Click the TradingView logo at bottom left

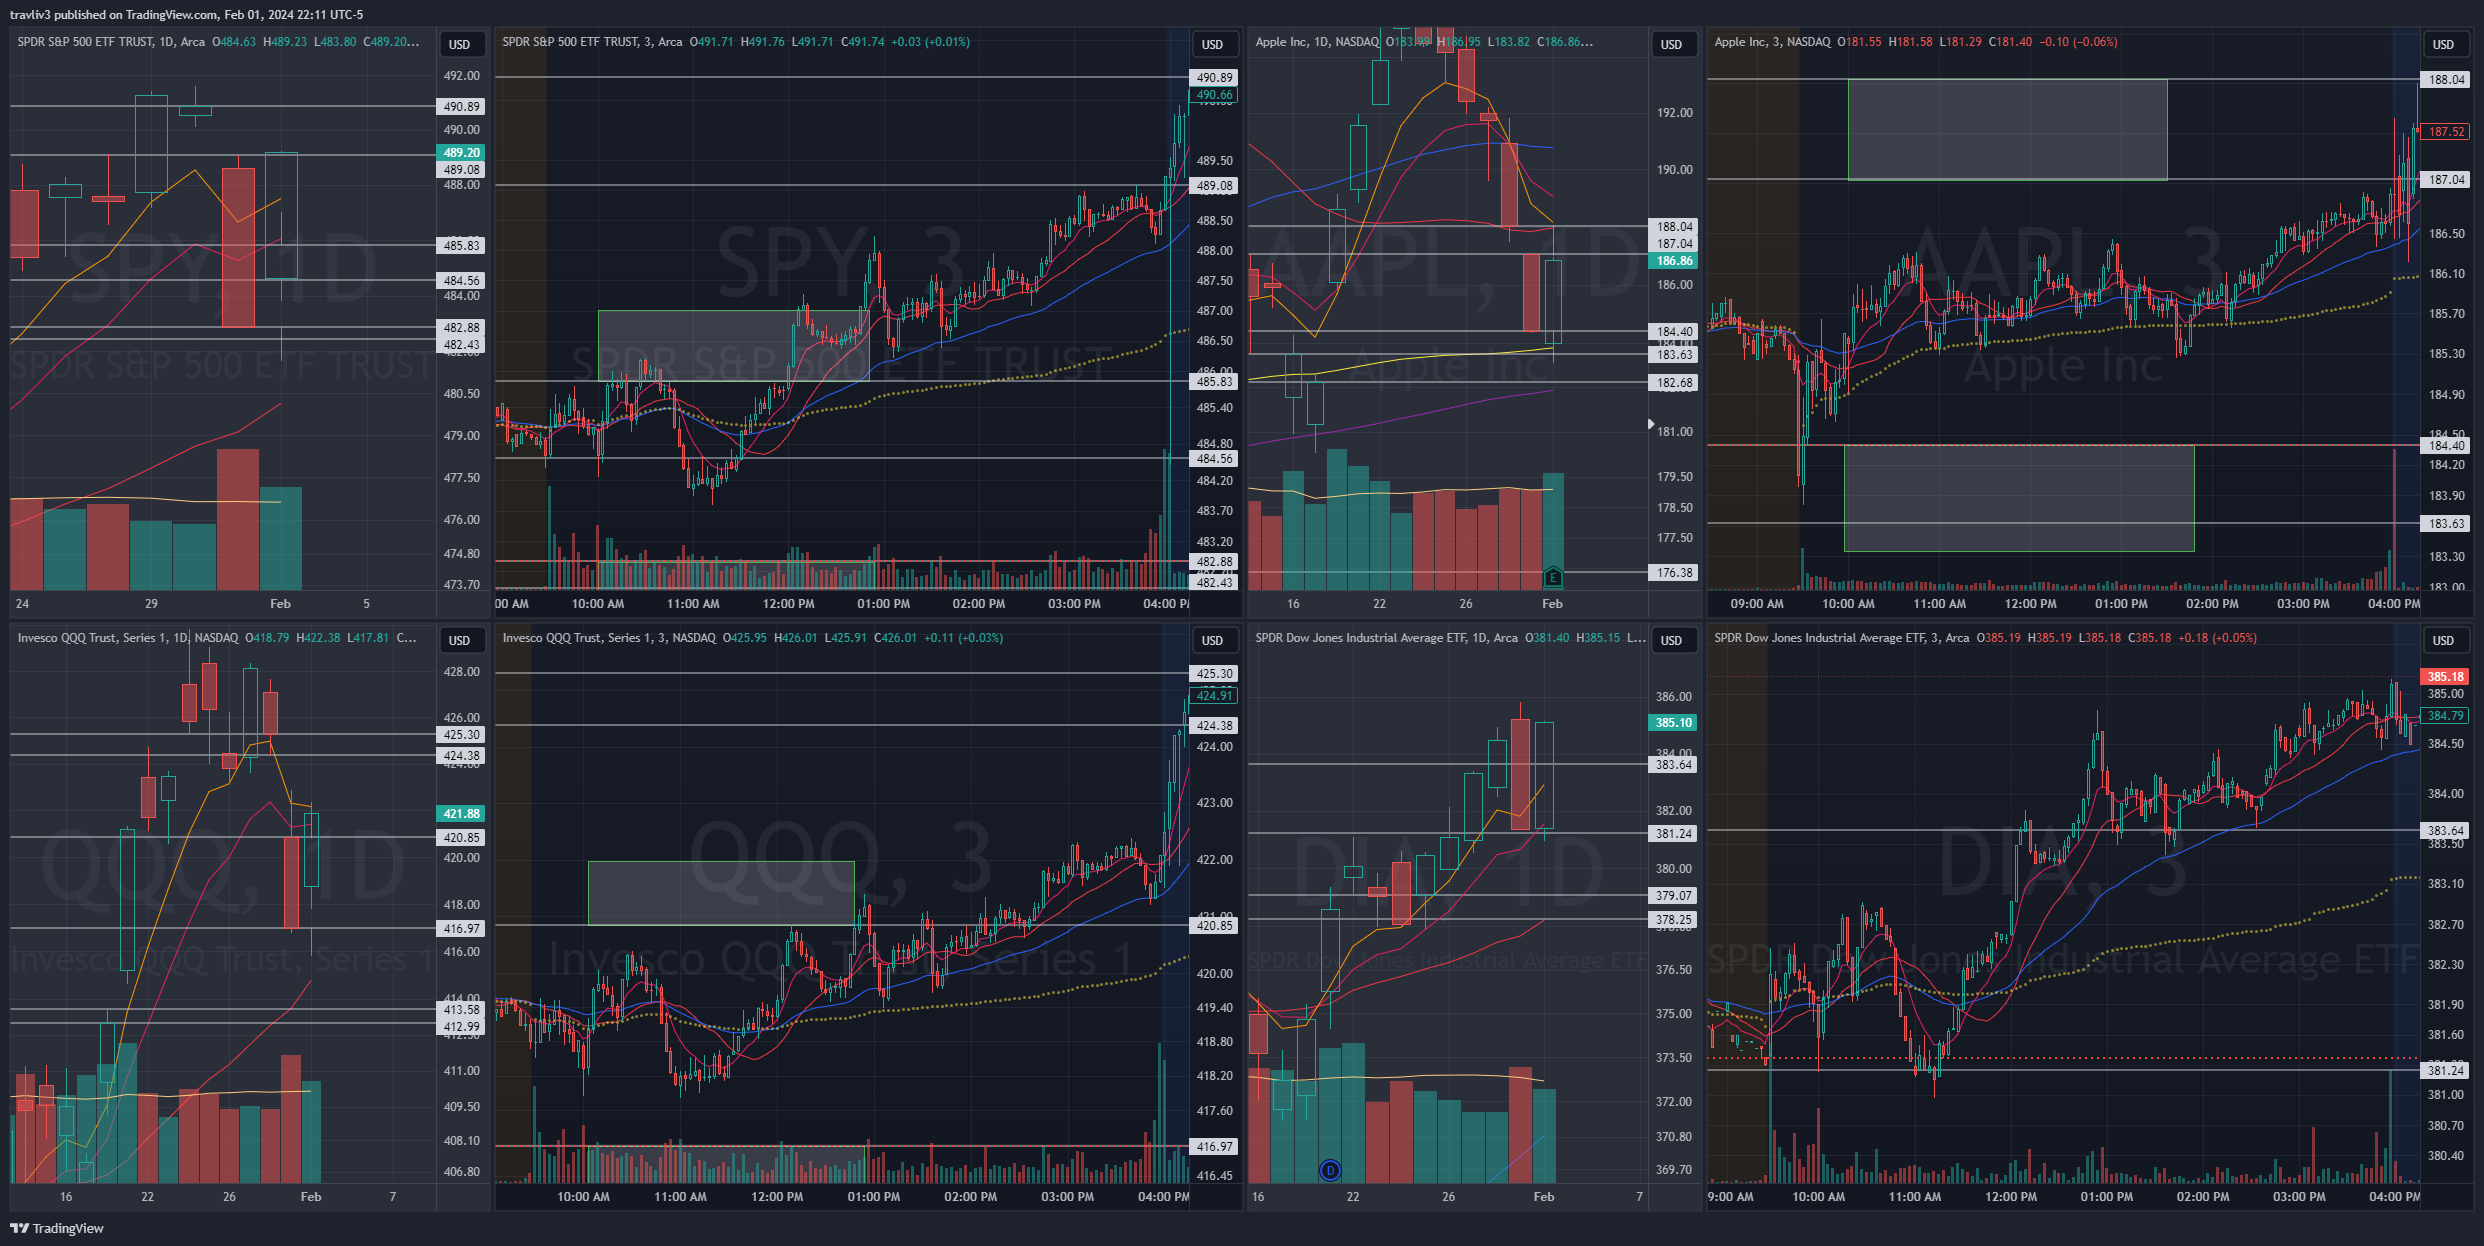(x=57, y=1228)
